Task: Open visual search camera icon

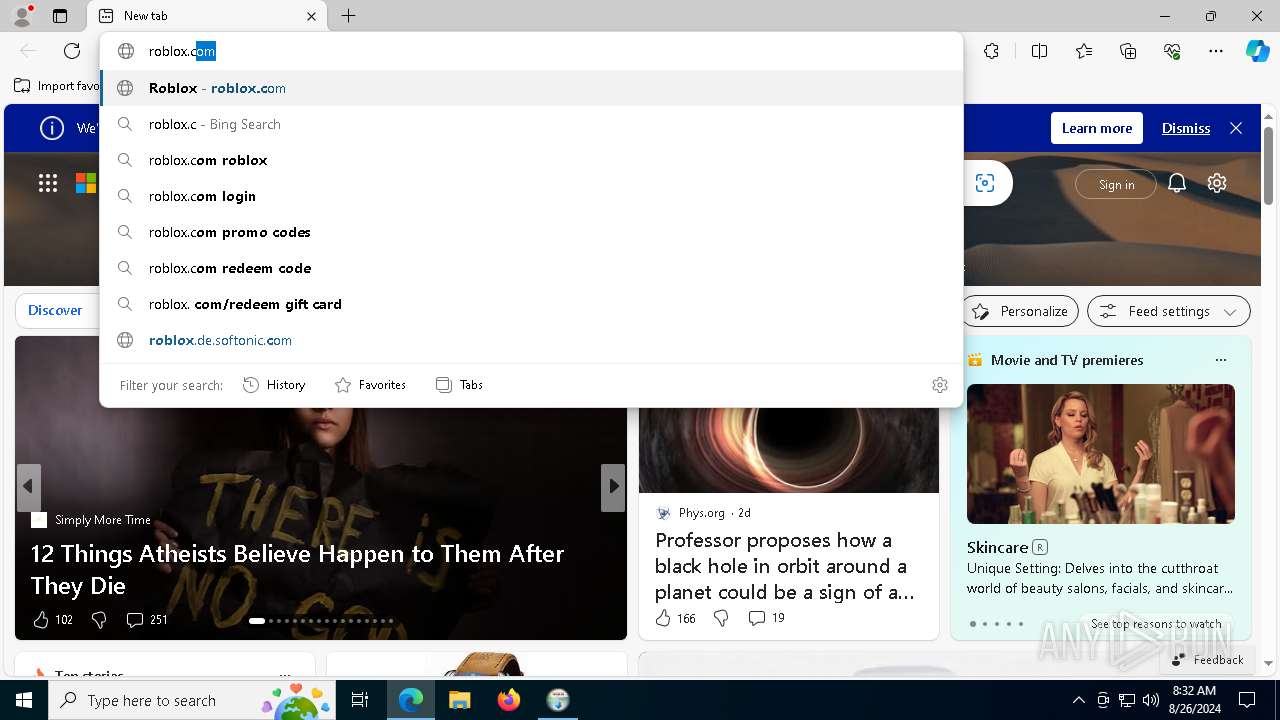Action: coord(985,183)
